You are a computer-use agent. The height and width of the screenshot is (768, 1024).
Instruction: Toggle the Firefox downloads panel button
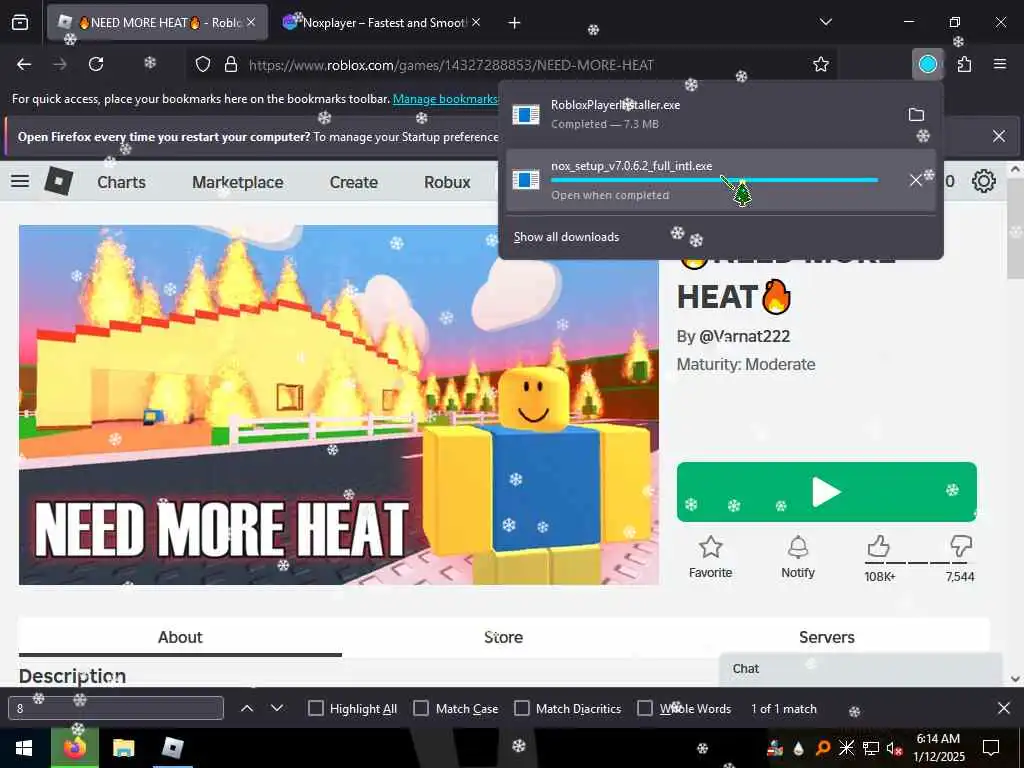(928, 64)
